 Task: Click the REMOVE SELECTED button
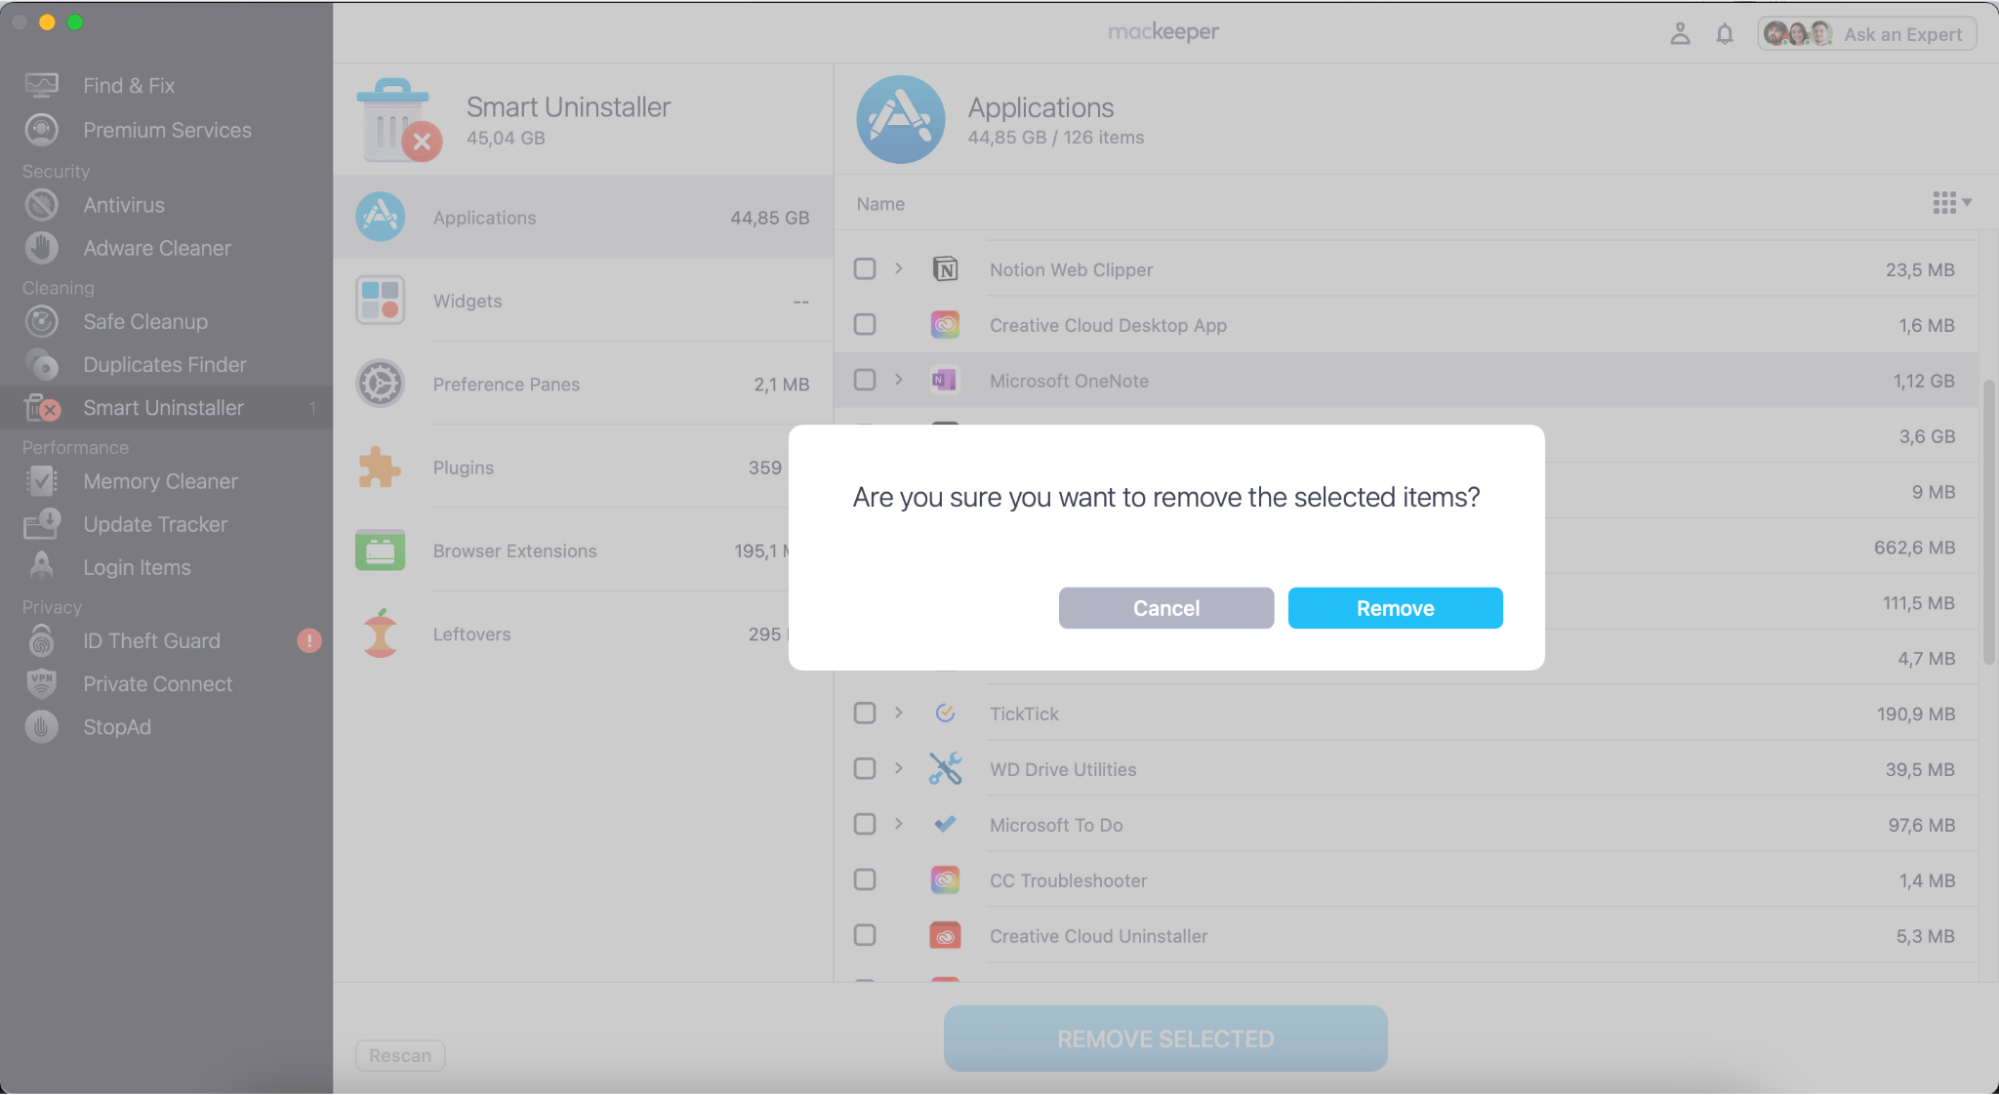[1165, 1039]
